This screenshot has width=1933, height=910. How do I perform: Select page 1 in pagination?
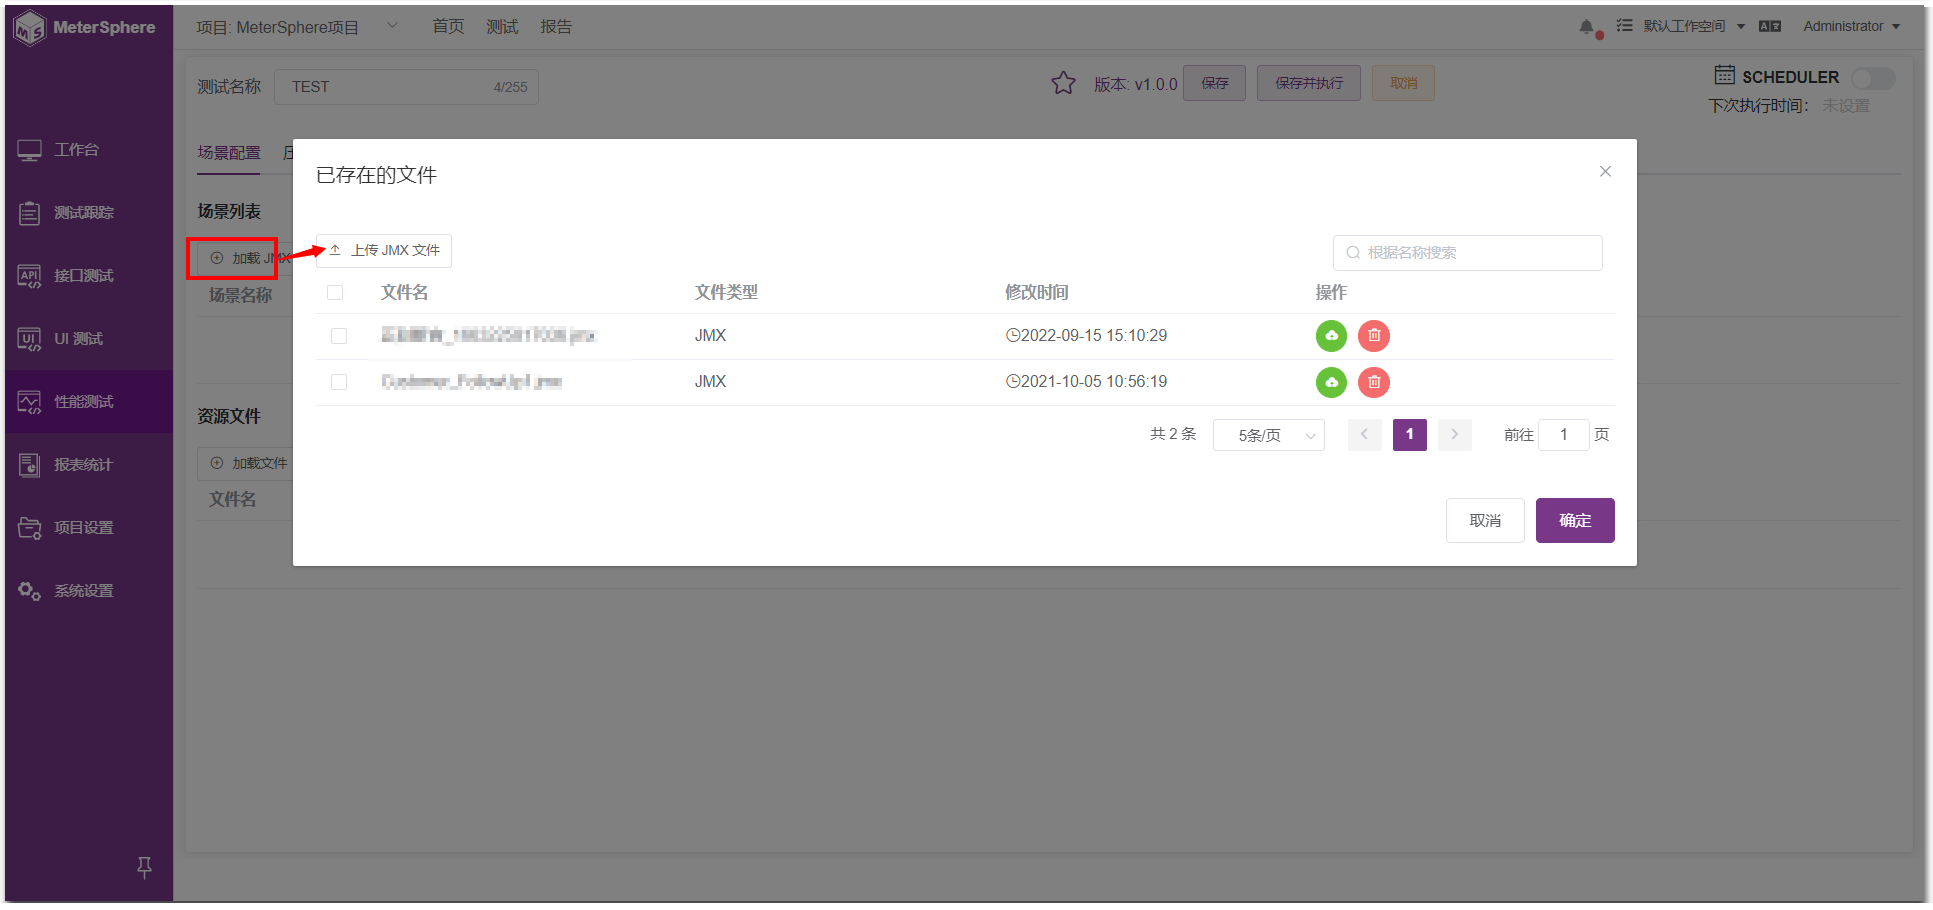(x=1410, y=435)
